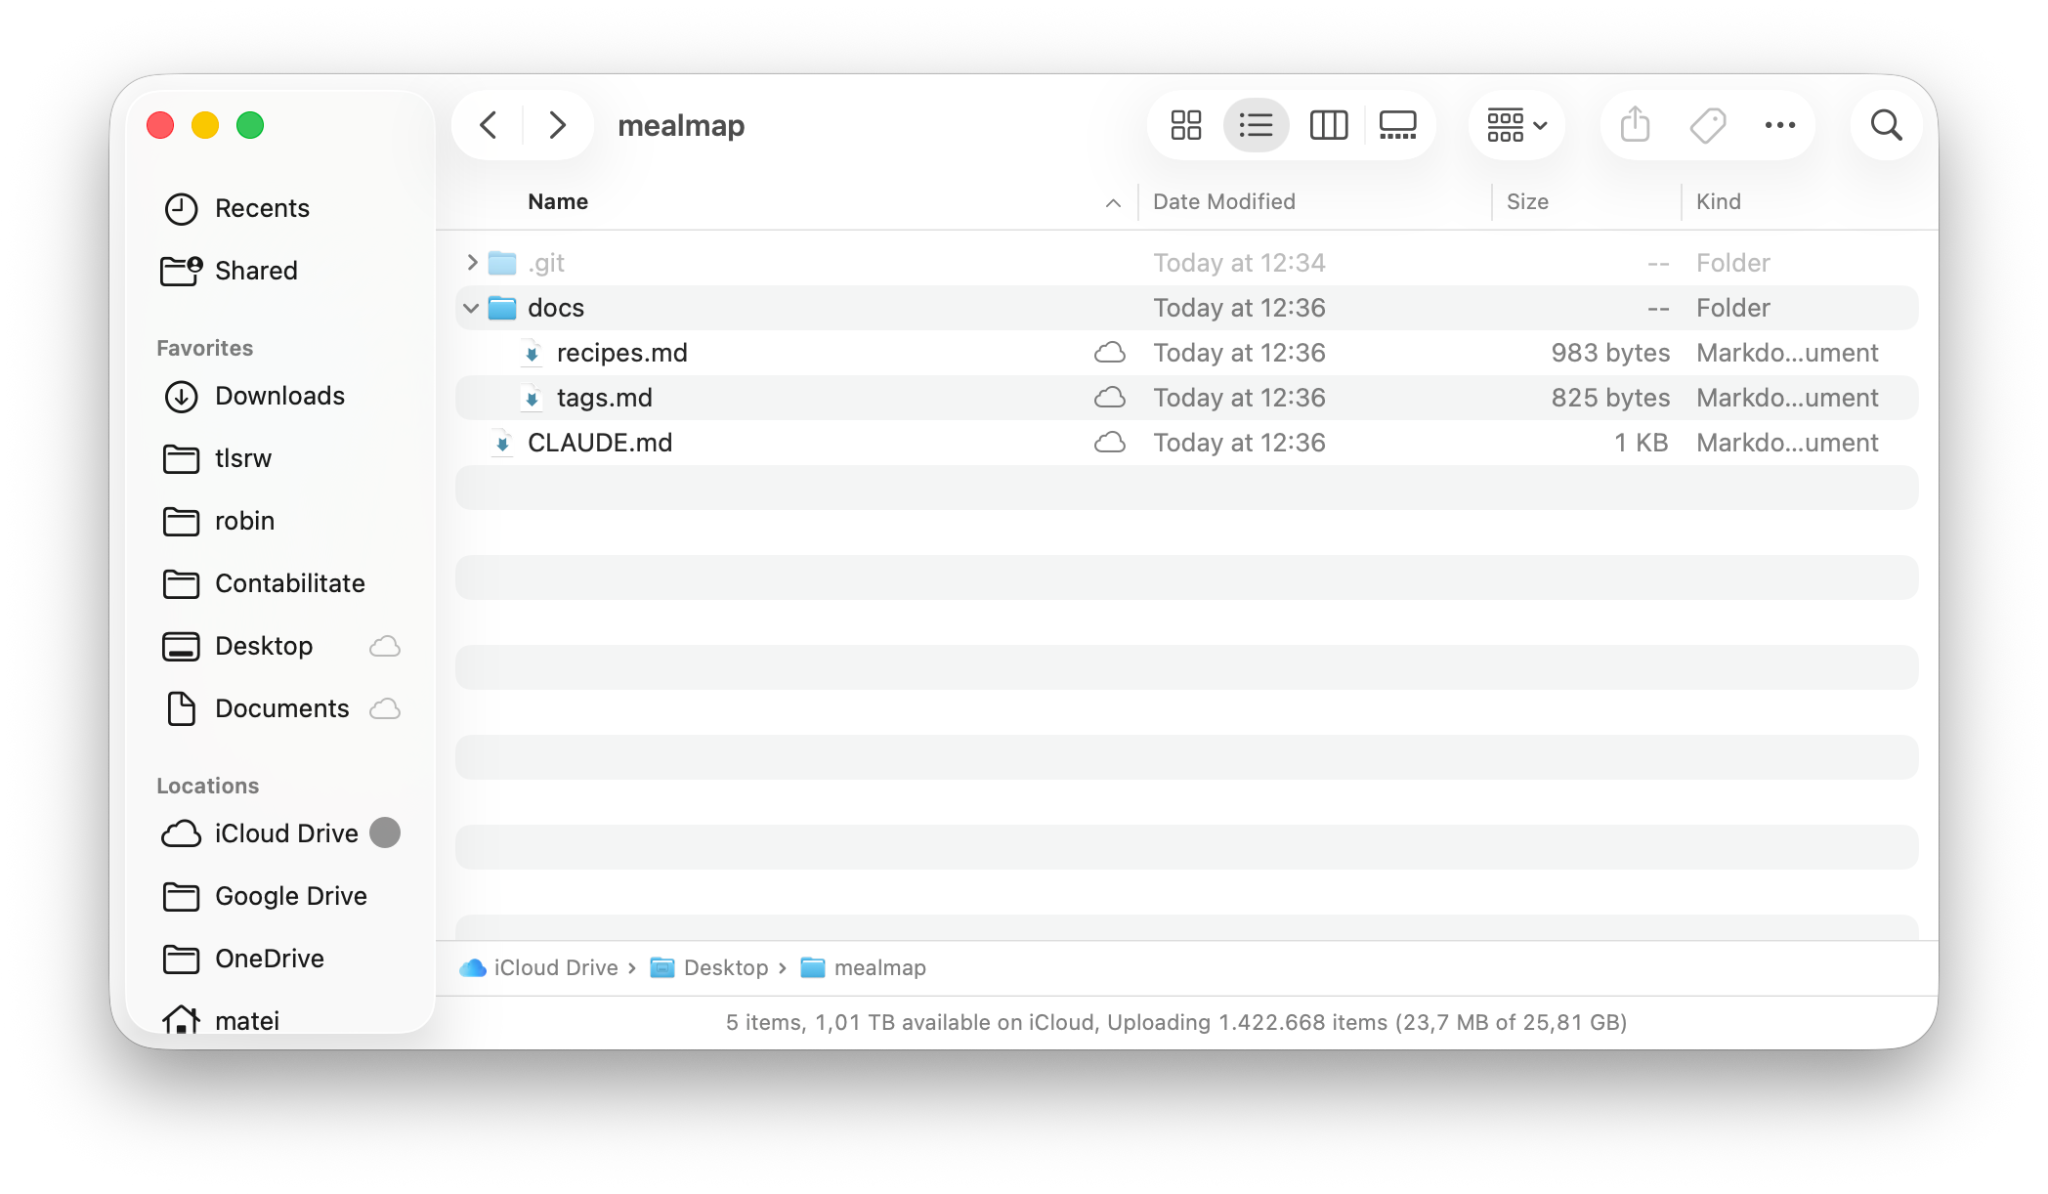The height and width of the screenshot is (1194, 2048).
Task: Sort by Name column header
Action: [558, 202]
